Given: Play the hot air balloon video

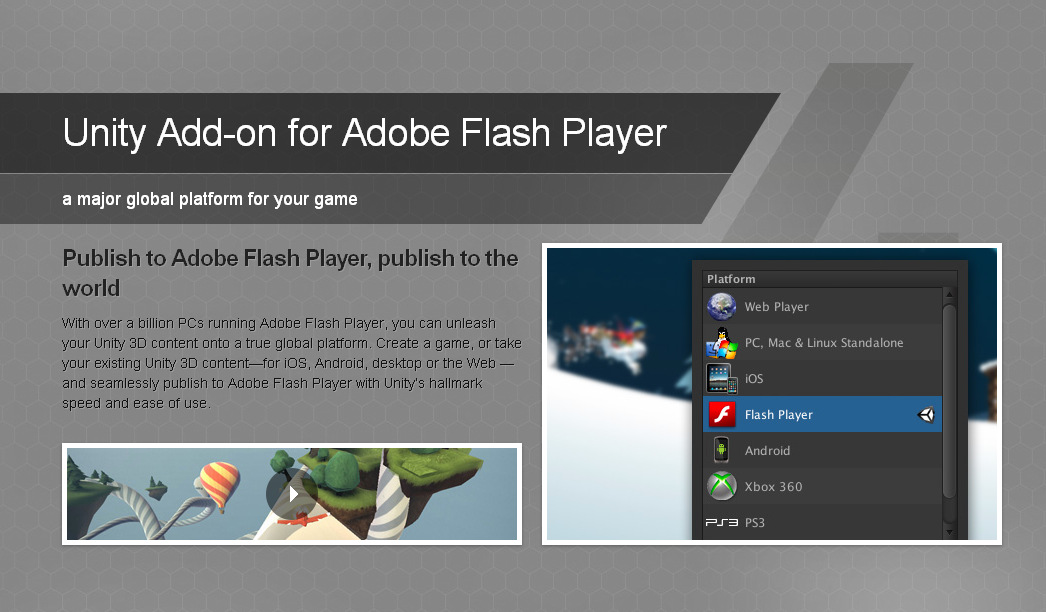Looking at the screenshot, I should click(292, 494).
